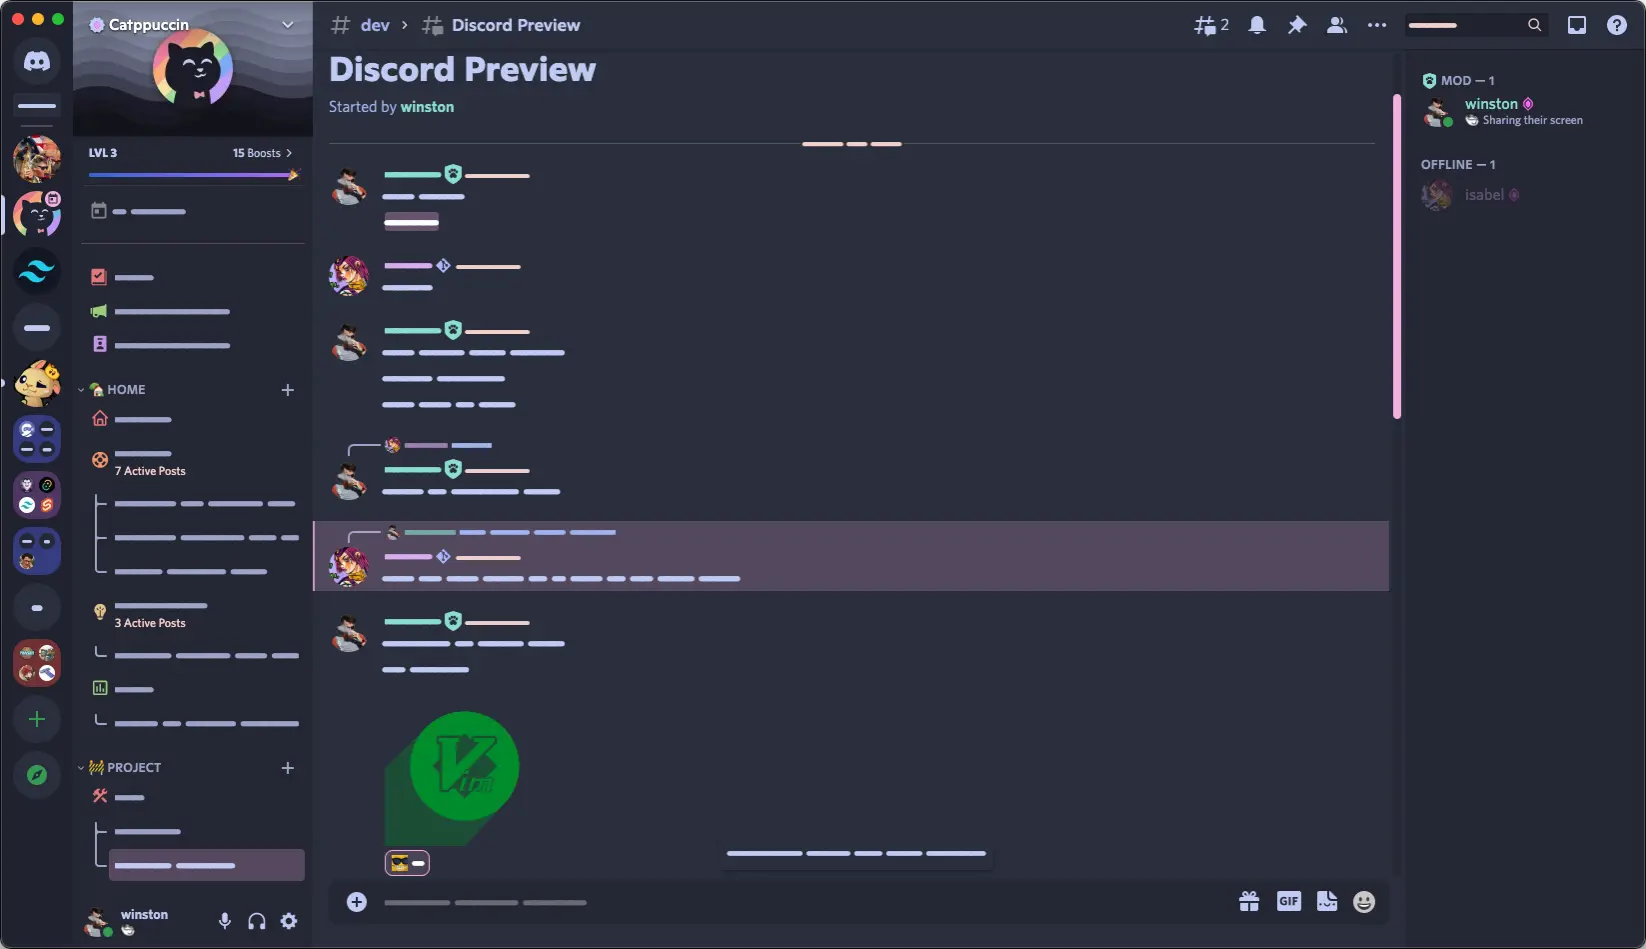The width and height of the screenshot is (1646, 949).
Task: Click the 15 Boosts link
Action: click(262, 153)
